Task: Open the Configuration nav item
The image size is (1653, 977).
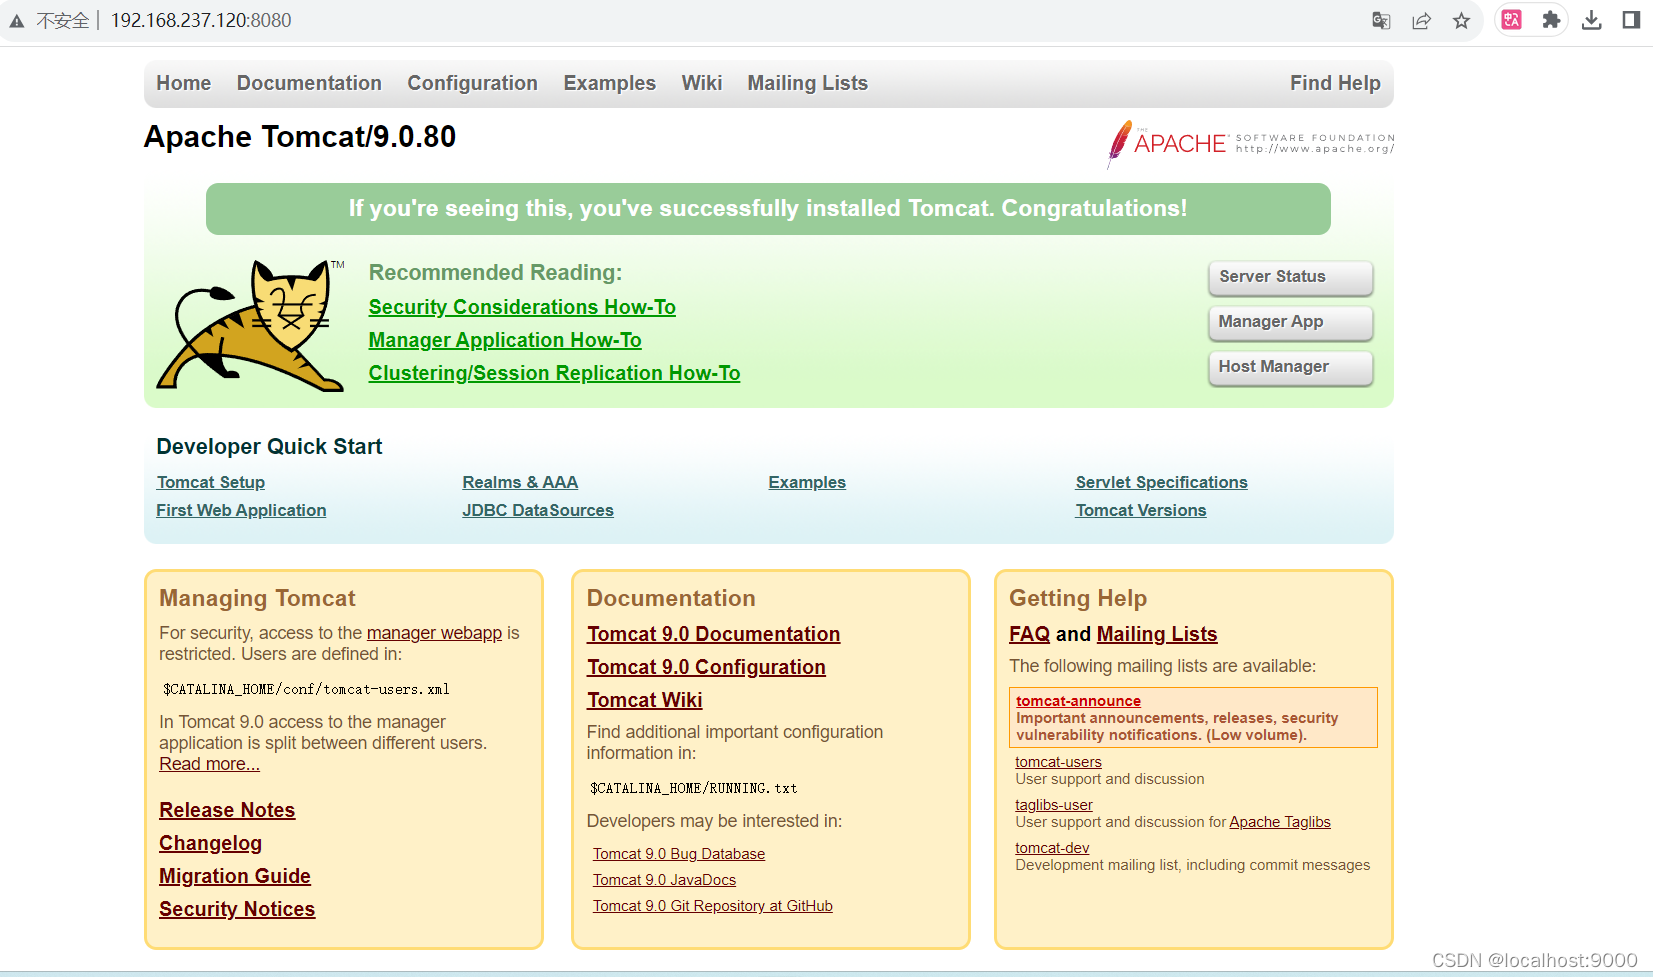Action: pyautogui.click(x=472, y=83)
